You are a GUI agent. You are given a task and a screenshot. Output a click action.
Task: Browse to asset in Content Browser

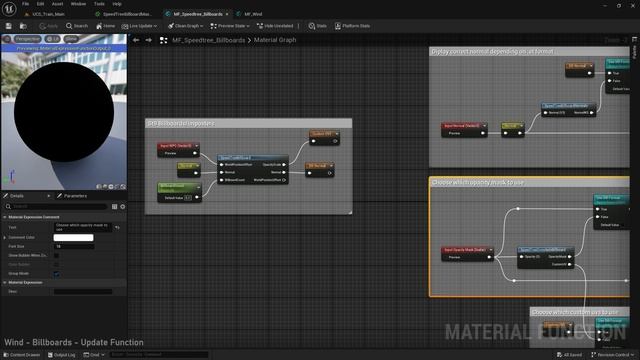pyautogui.click(x=23, y=26)
